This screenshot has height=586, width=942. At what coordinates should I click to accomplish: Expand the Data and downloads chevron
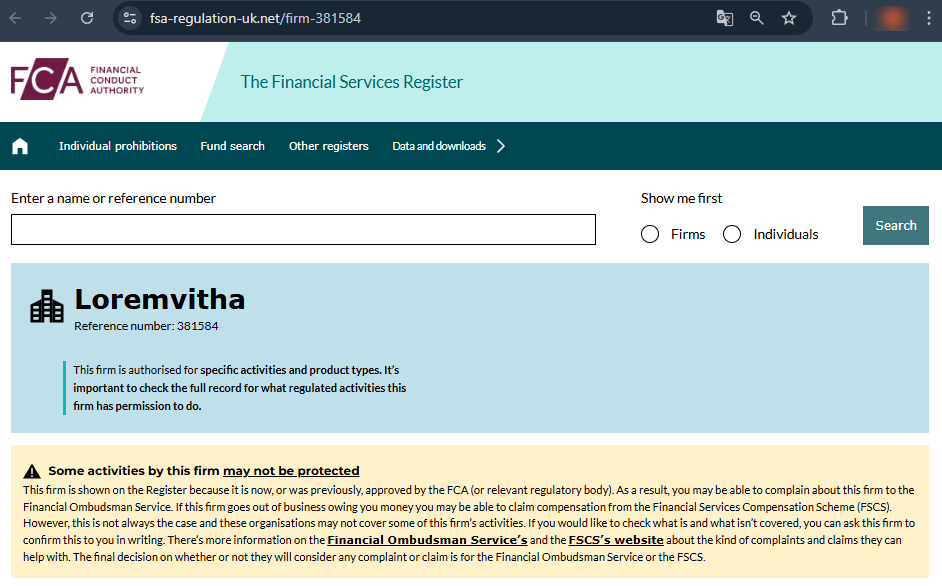pos(500,145)
